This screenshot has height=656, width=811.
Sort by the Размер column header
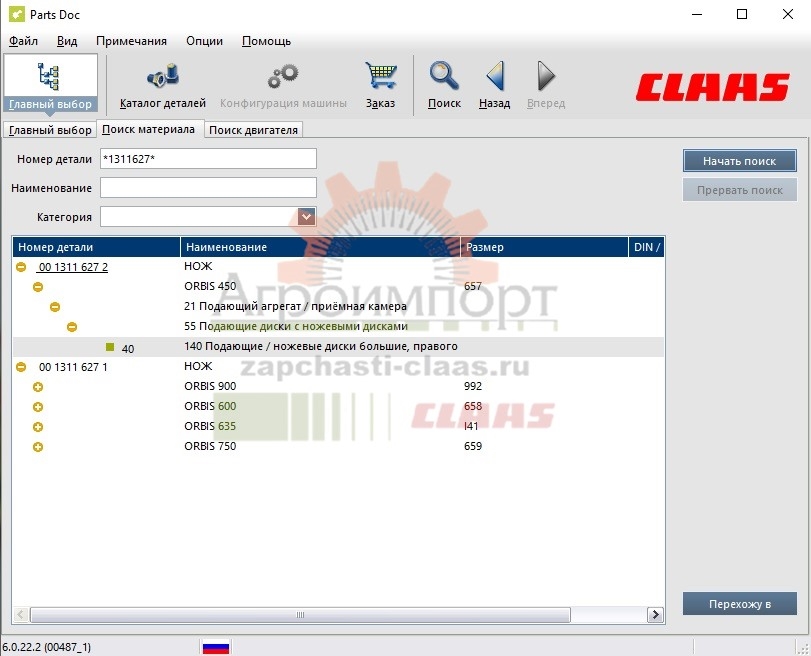click(544, 247)
